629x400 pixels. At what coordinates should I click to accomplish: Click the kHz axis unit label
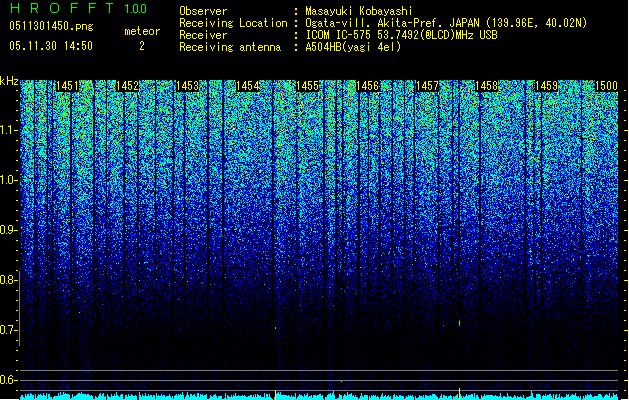click(x=9, y=81)
